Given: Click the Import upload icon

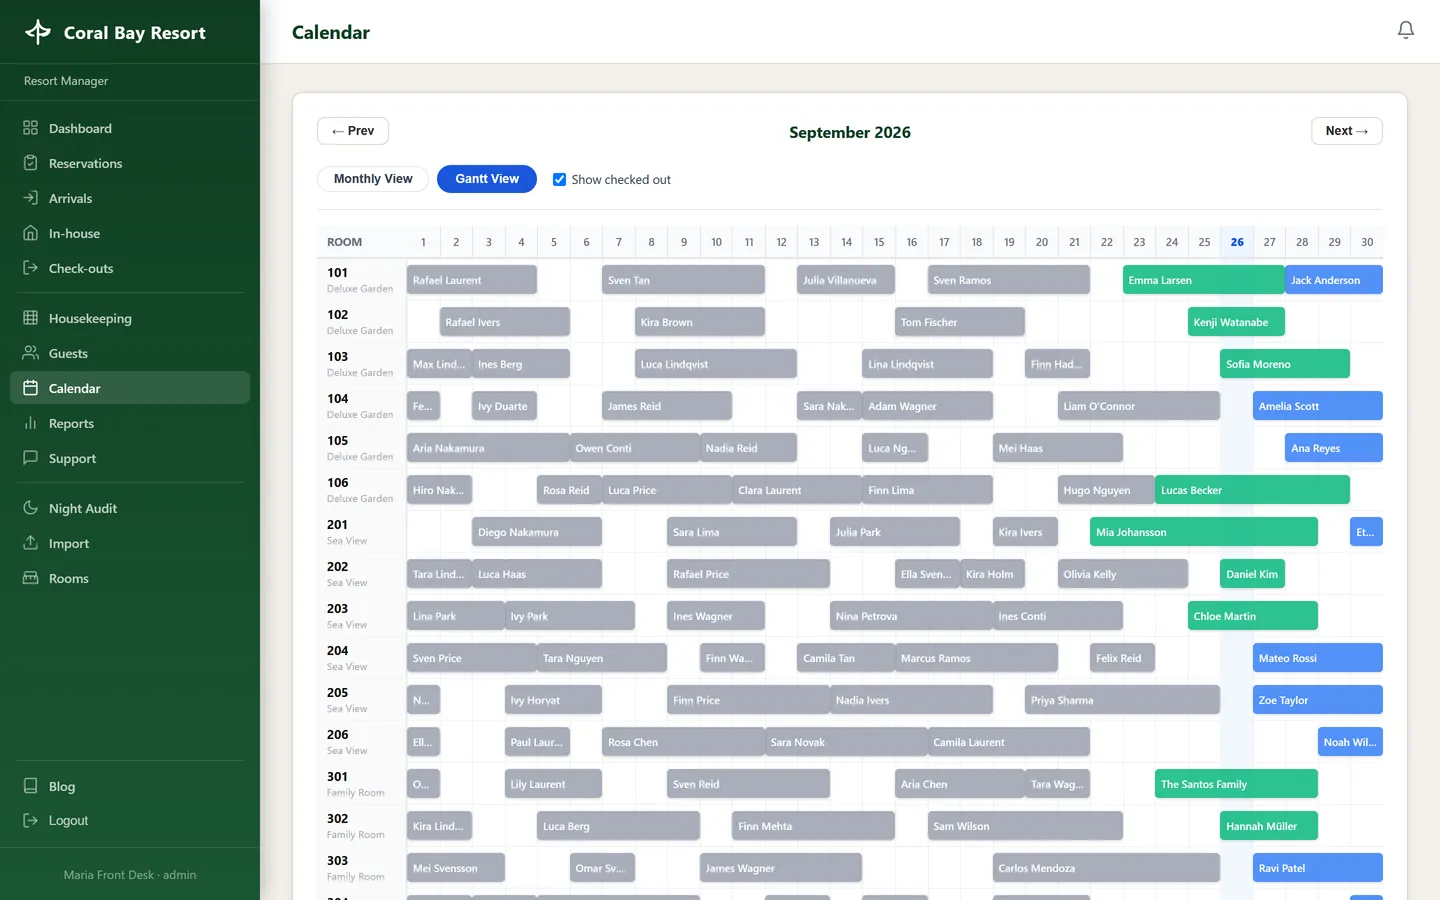Looking at the screenshot, I should pos(30,543).
